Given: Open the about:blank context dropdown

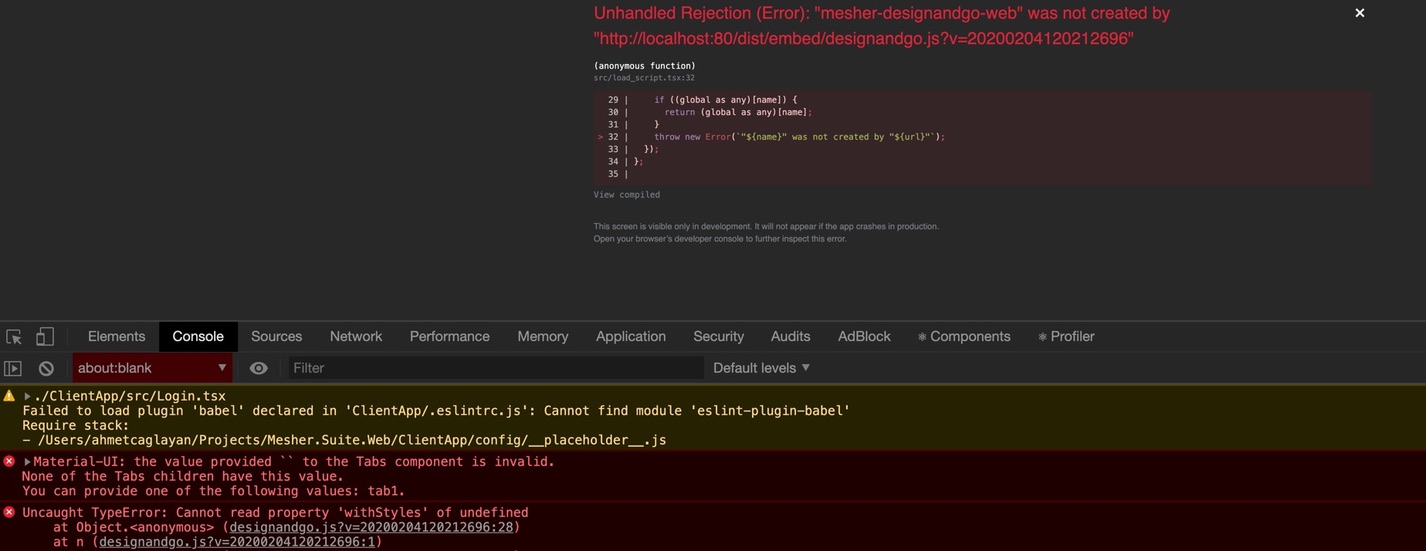Looking at the screenshot, I should 152,368.
